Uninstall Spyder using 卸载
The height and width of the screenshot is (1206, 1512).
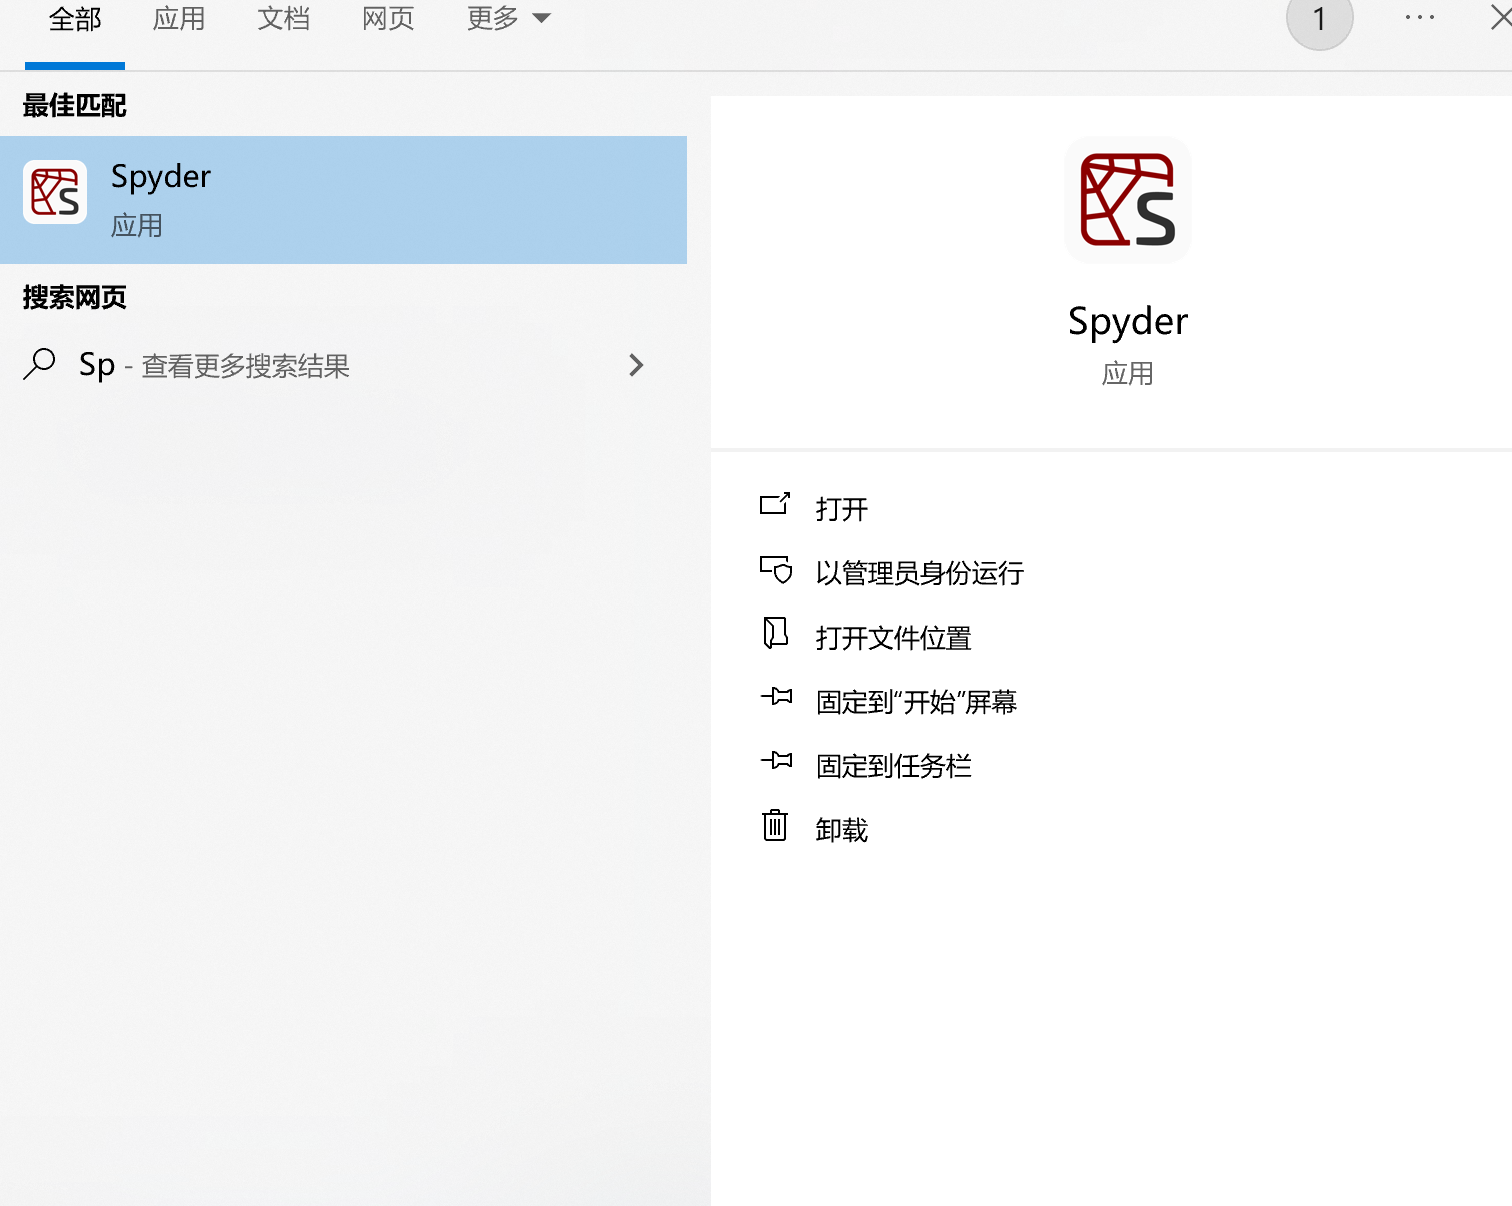point(841,828)
